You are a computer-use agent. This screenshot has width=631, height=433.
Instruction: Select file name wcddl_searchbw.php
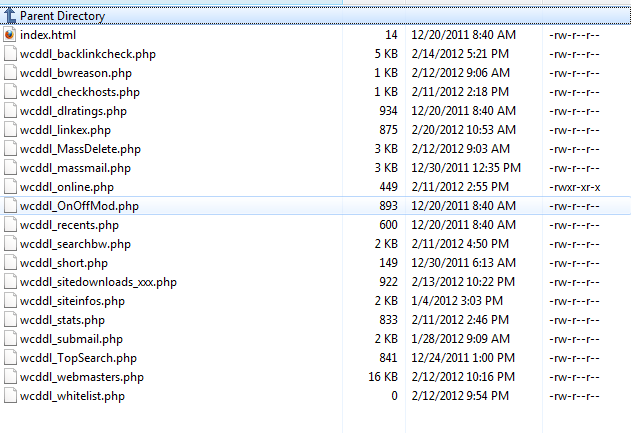click(75, 244)
